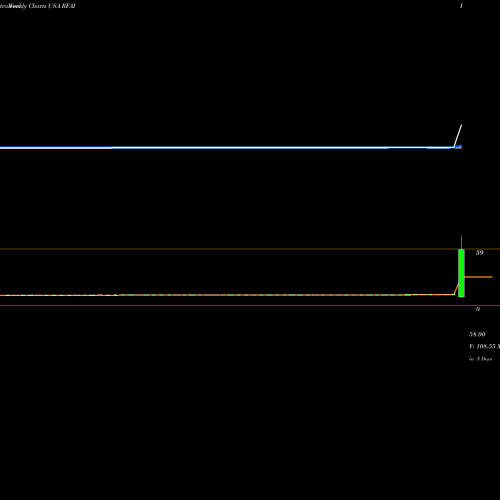
Task: Click the dashed orange price line
Action: 227,295
